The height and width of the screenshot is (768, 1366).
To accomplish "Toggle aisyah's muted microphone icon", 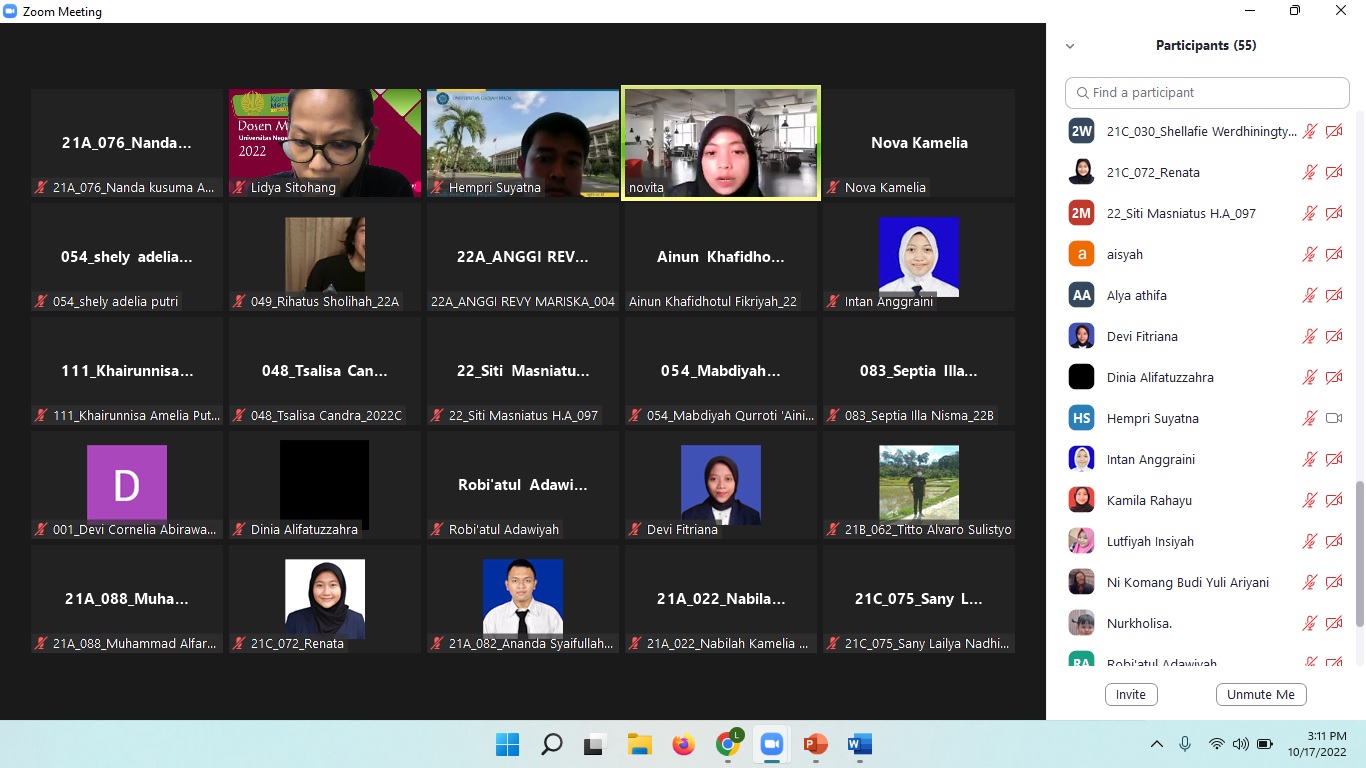I will [x=1309, y=254].
